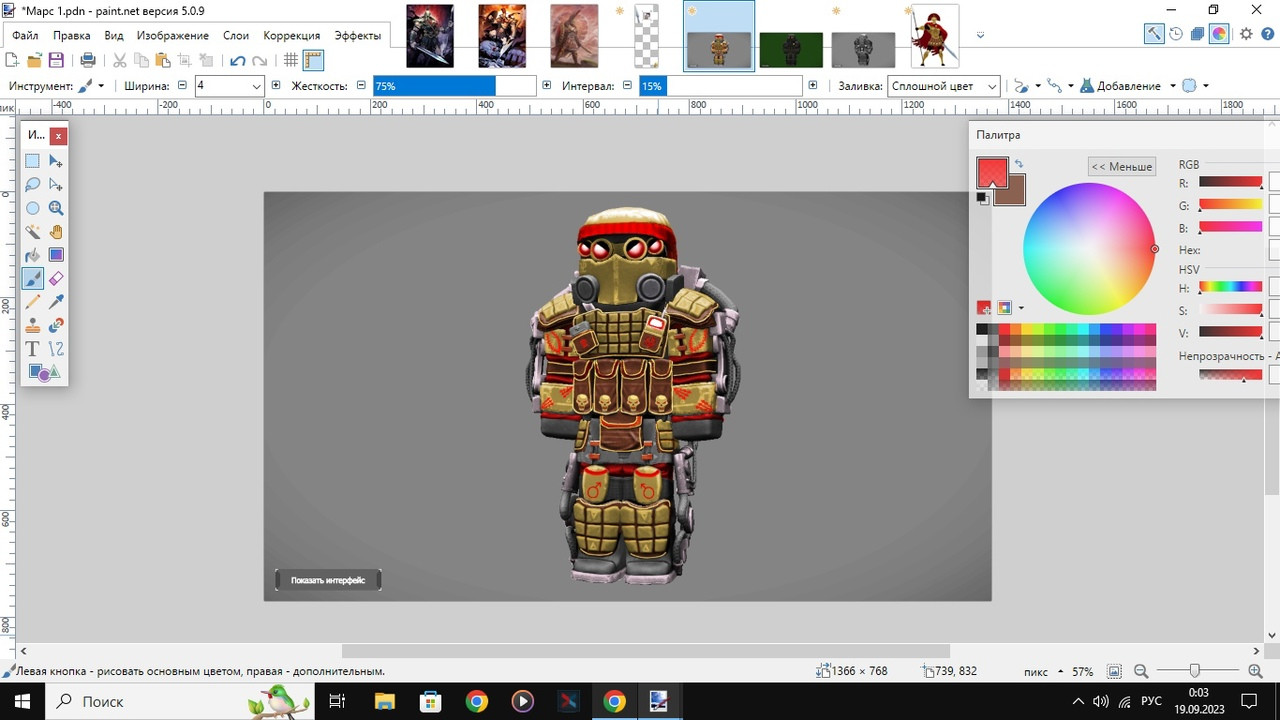Click the primary red color swatch
1280x720 pixels.
(x=991, y=172)
